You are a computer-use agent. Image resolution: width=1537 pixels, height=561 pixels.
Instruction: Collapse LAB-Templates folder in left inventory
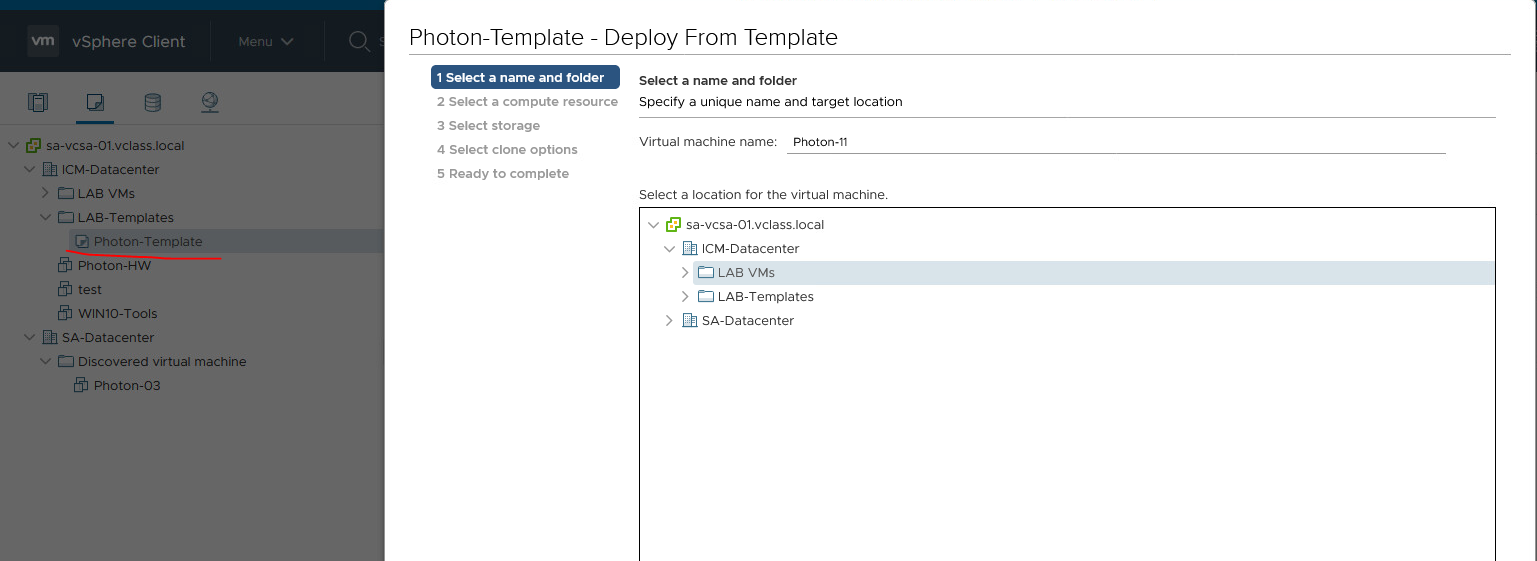[45, 217]
